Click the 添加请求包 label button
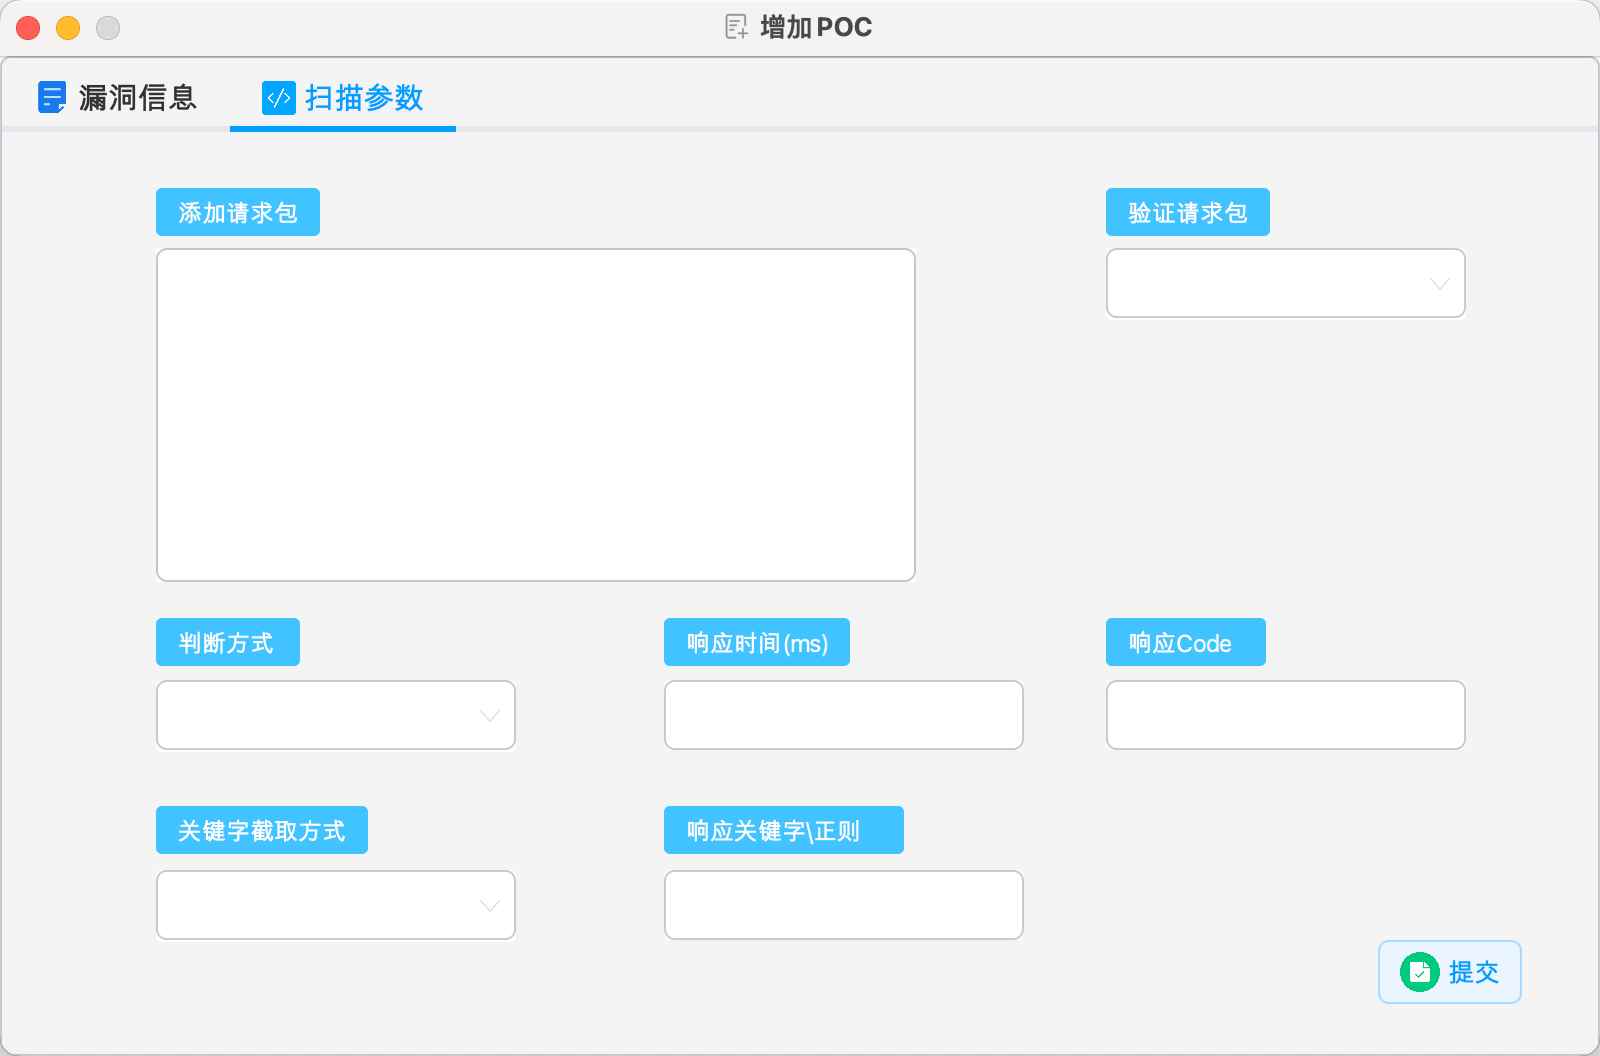The image size is (1600, 1056). coord(237,212)
